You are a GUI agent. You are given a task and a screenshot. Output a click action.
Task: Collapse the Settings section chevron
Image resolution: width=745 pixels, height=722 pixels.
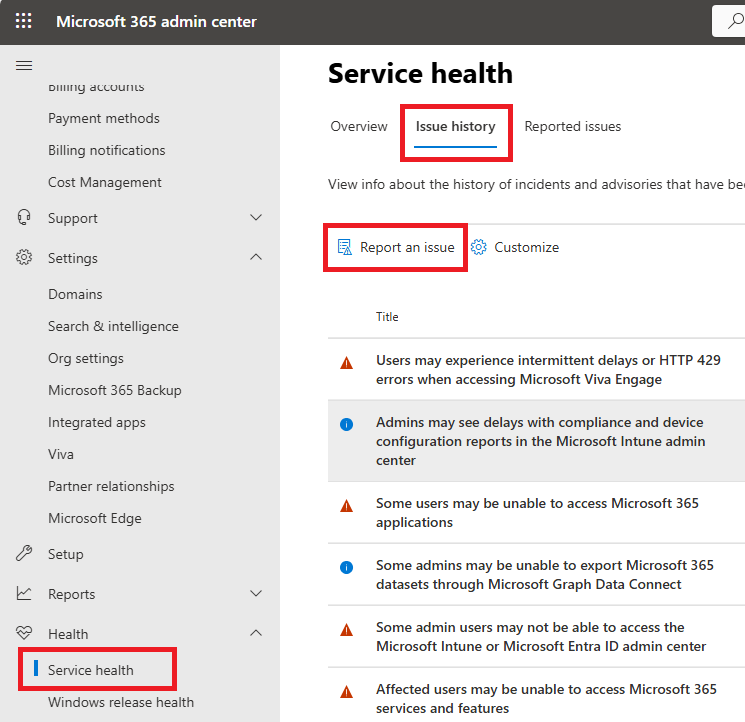[256, 257]
